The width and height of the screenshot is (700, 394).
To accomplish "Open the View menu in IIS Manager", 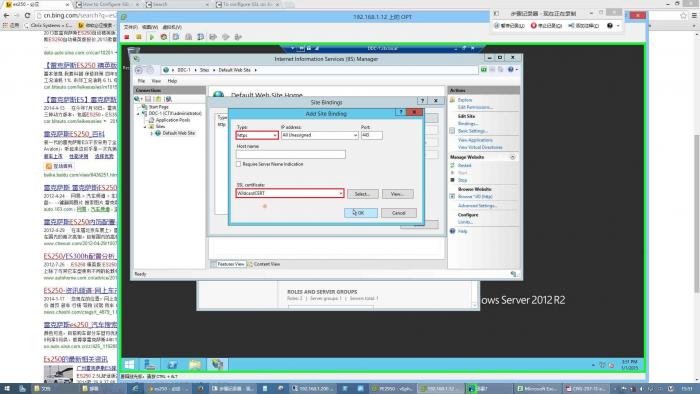I will pyautogui.click(x=156, y=81).
